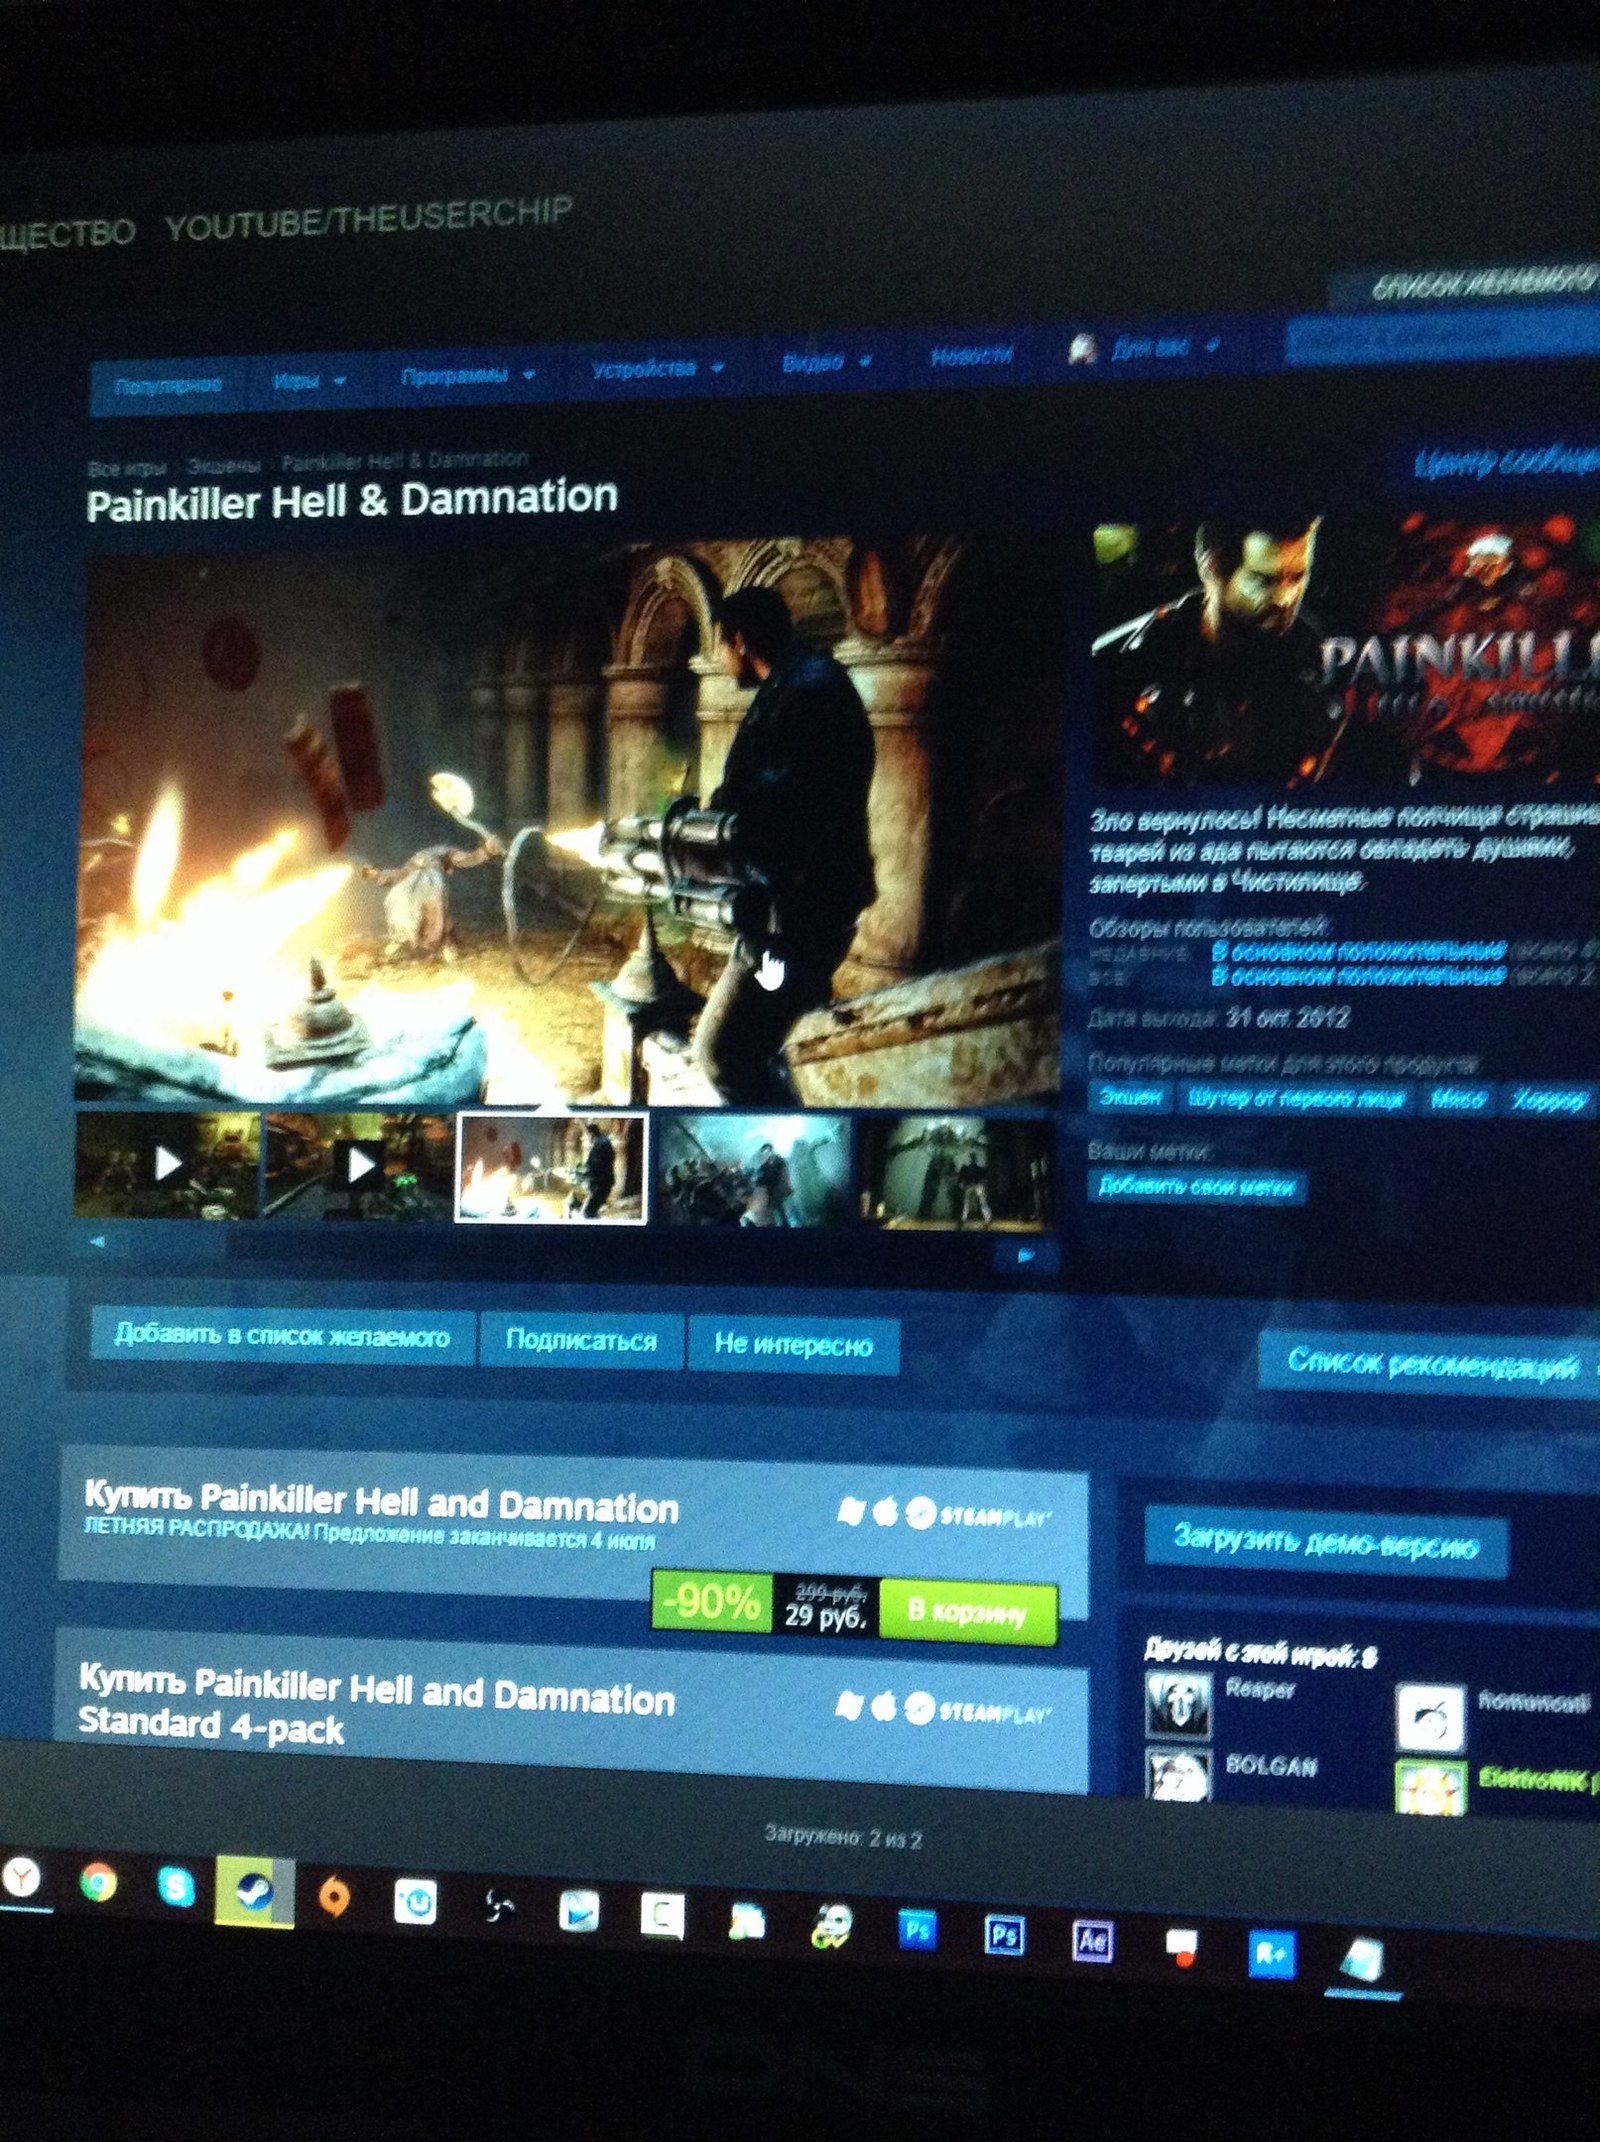1600x2142 pixels.
Task: Click left arrow of thumbnail strip scrollbar
Action: click(97, 1242)
